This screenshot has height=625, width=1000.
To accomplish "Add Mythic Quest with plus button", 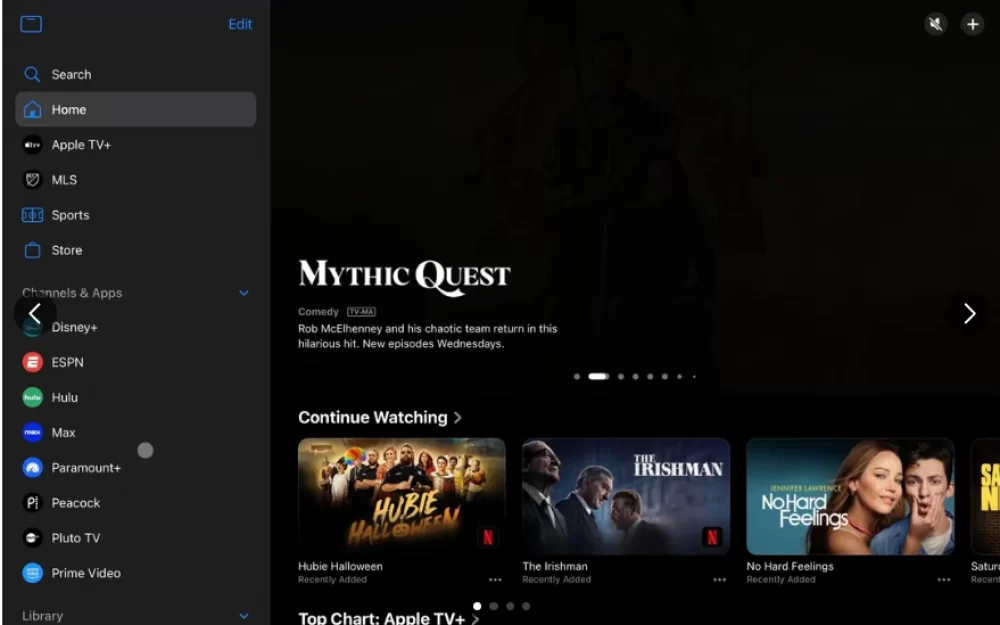I will click(972, 24).
